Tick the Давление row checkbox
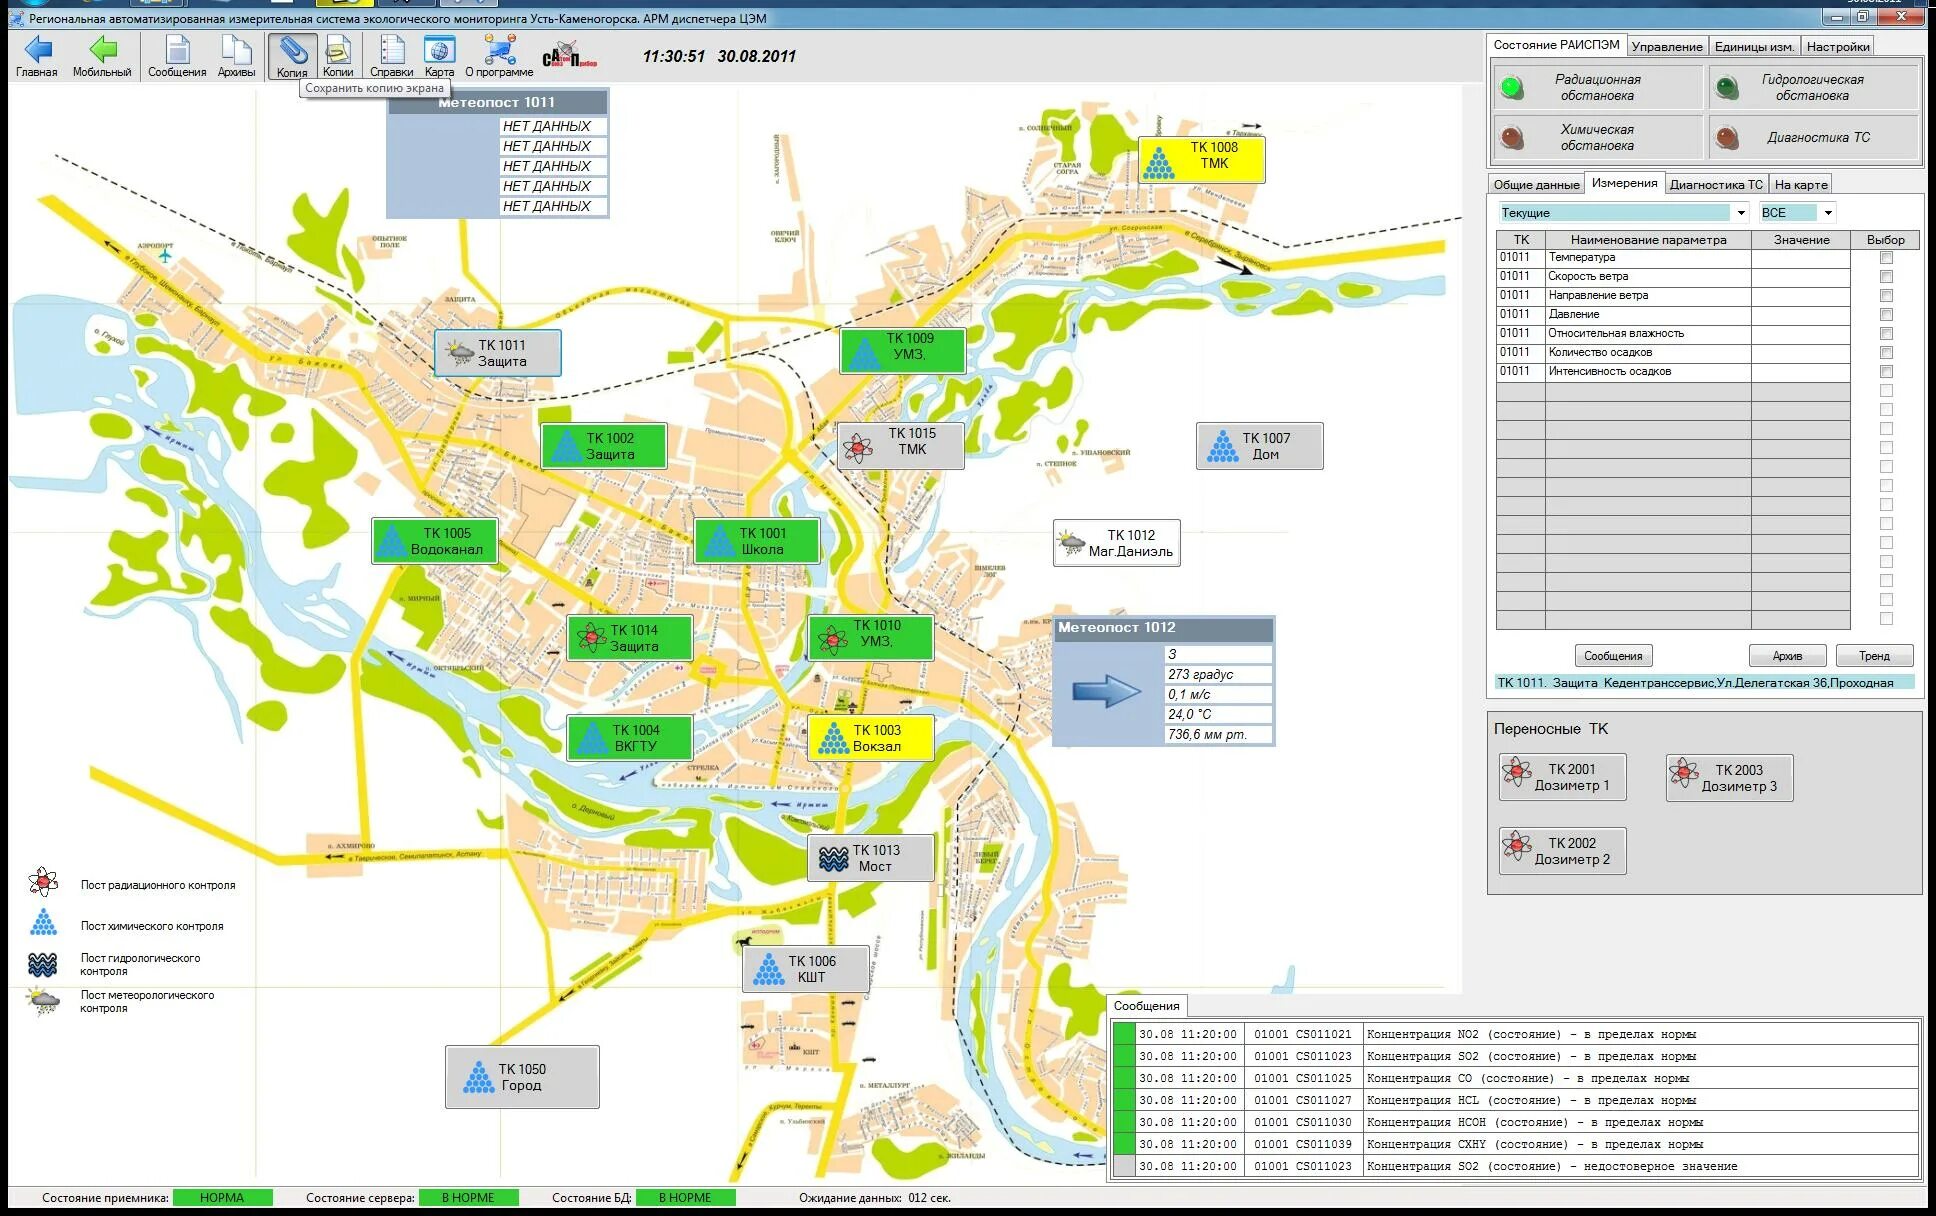Screen dimensions: 1936x1216 pyautogui.click(x=1886, y=315)
